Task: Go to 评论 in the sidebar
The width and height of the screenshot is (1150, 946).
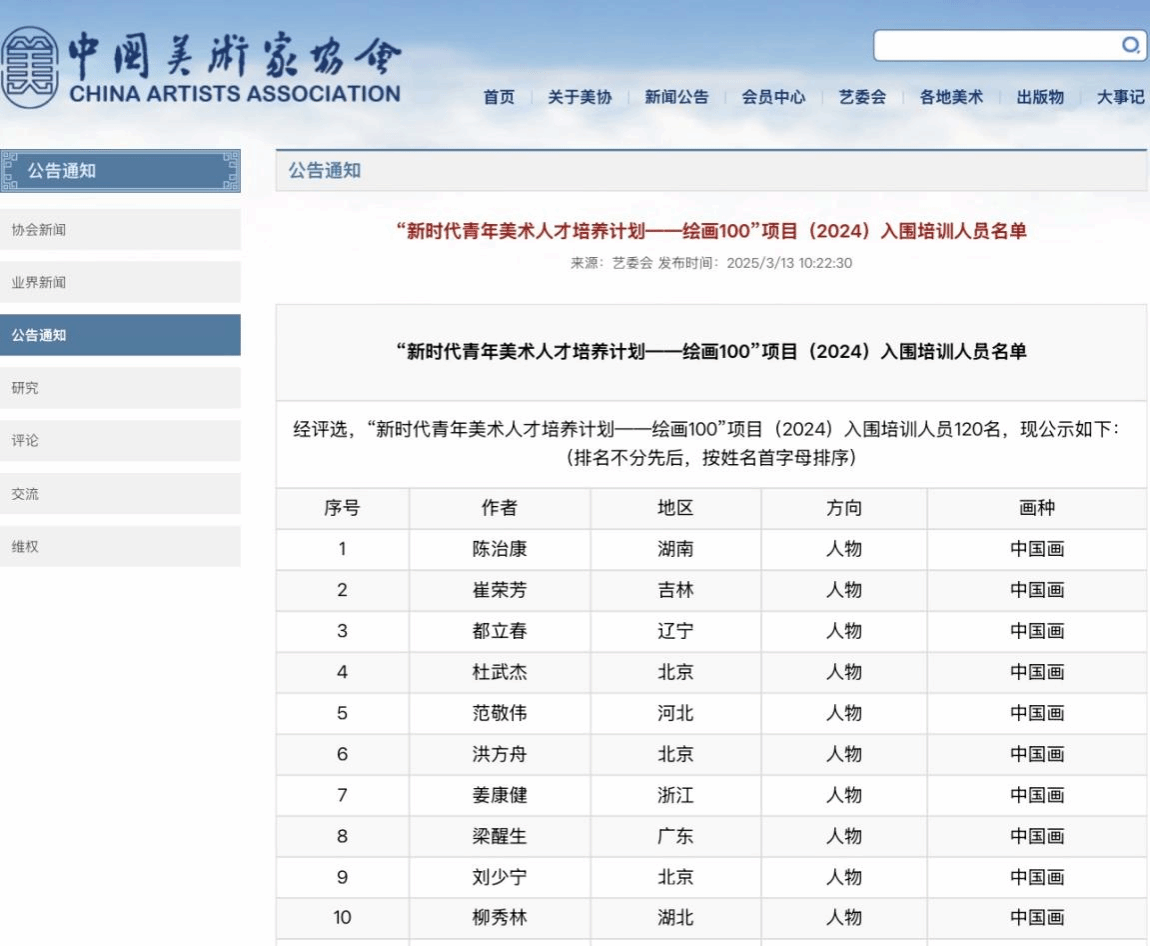Action: (120, 441)
